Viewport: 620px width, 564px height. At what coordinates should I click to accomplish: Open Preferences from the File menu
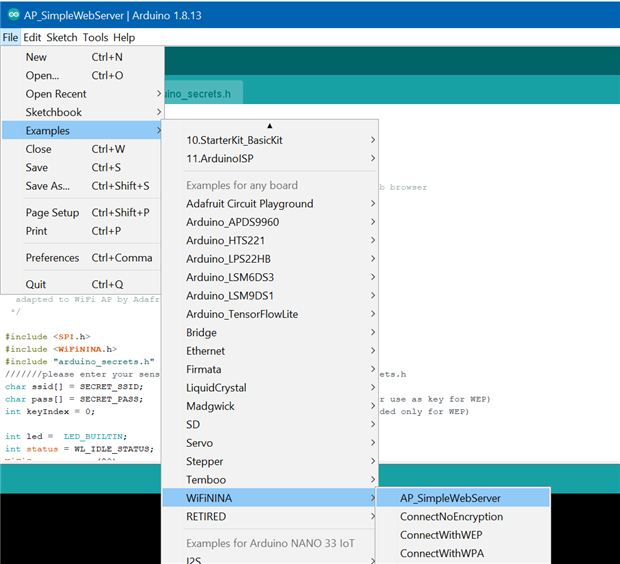click(52, 258)
